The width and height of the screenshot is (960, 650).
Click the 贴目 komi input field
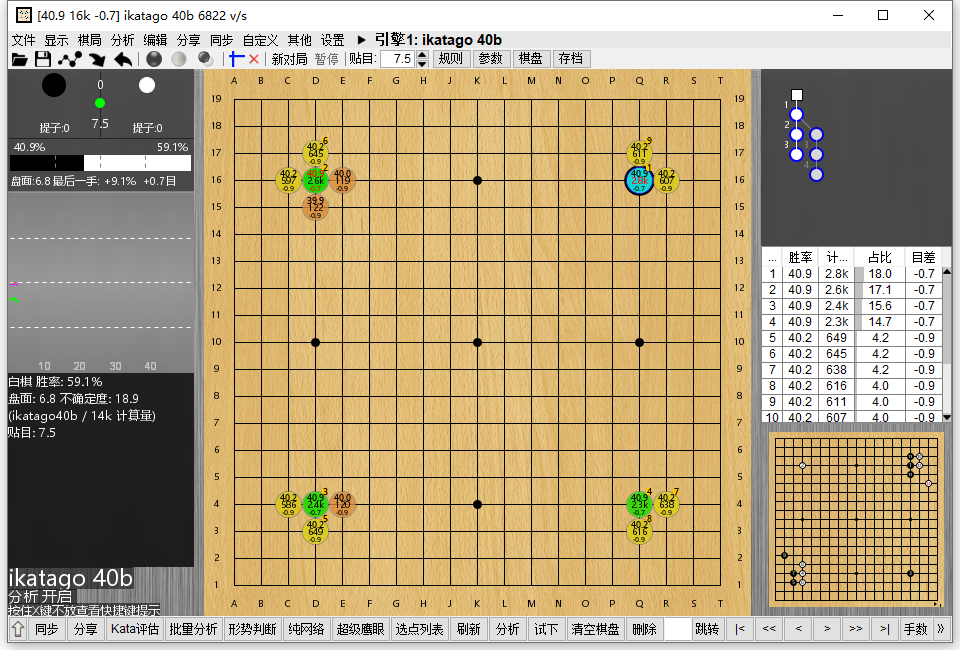coord(396,59)
